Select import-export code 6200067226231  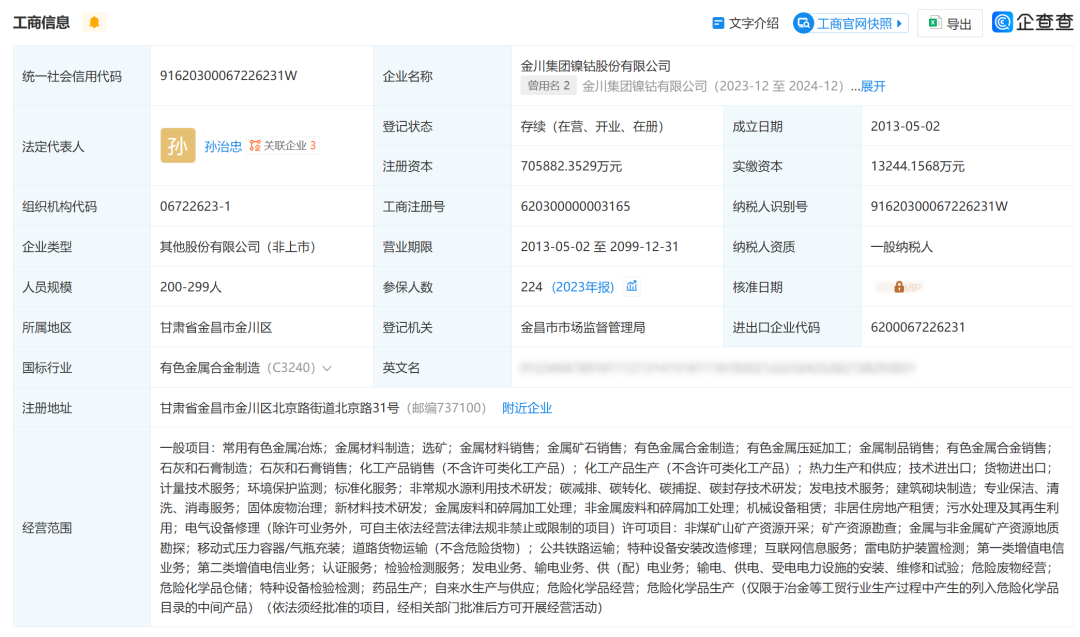[x=917, y=327]
